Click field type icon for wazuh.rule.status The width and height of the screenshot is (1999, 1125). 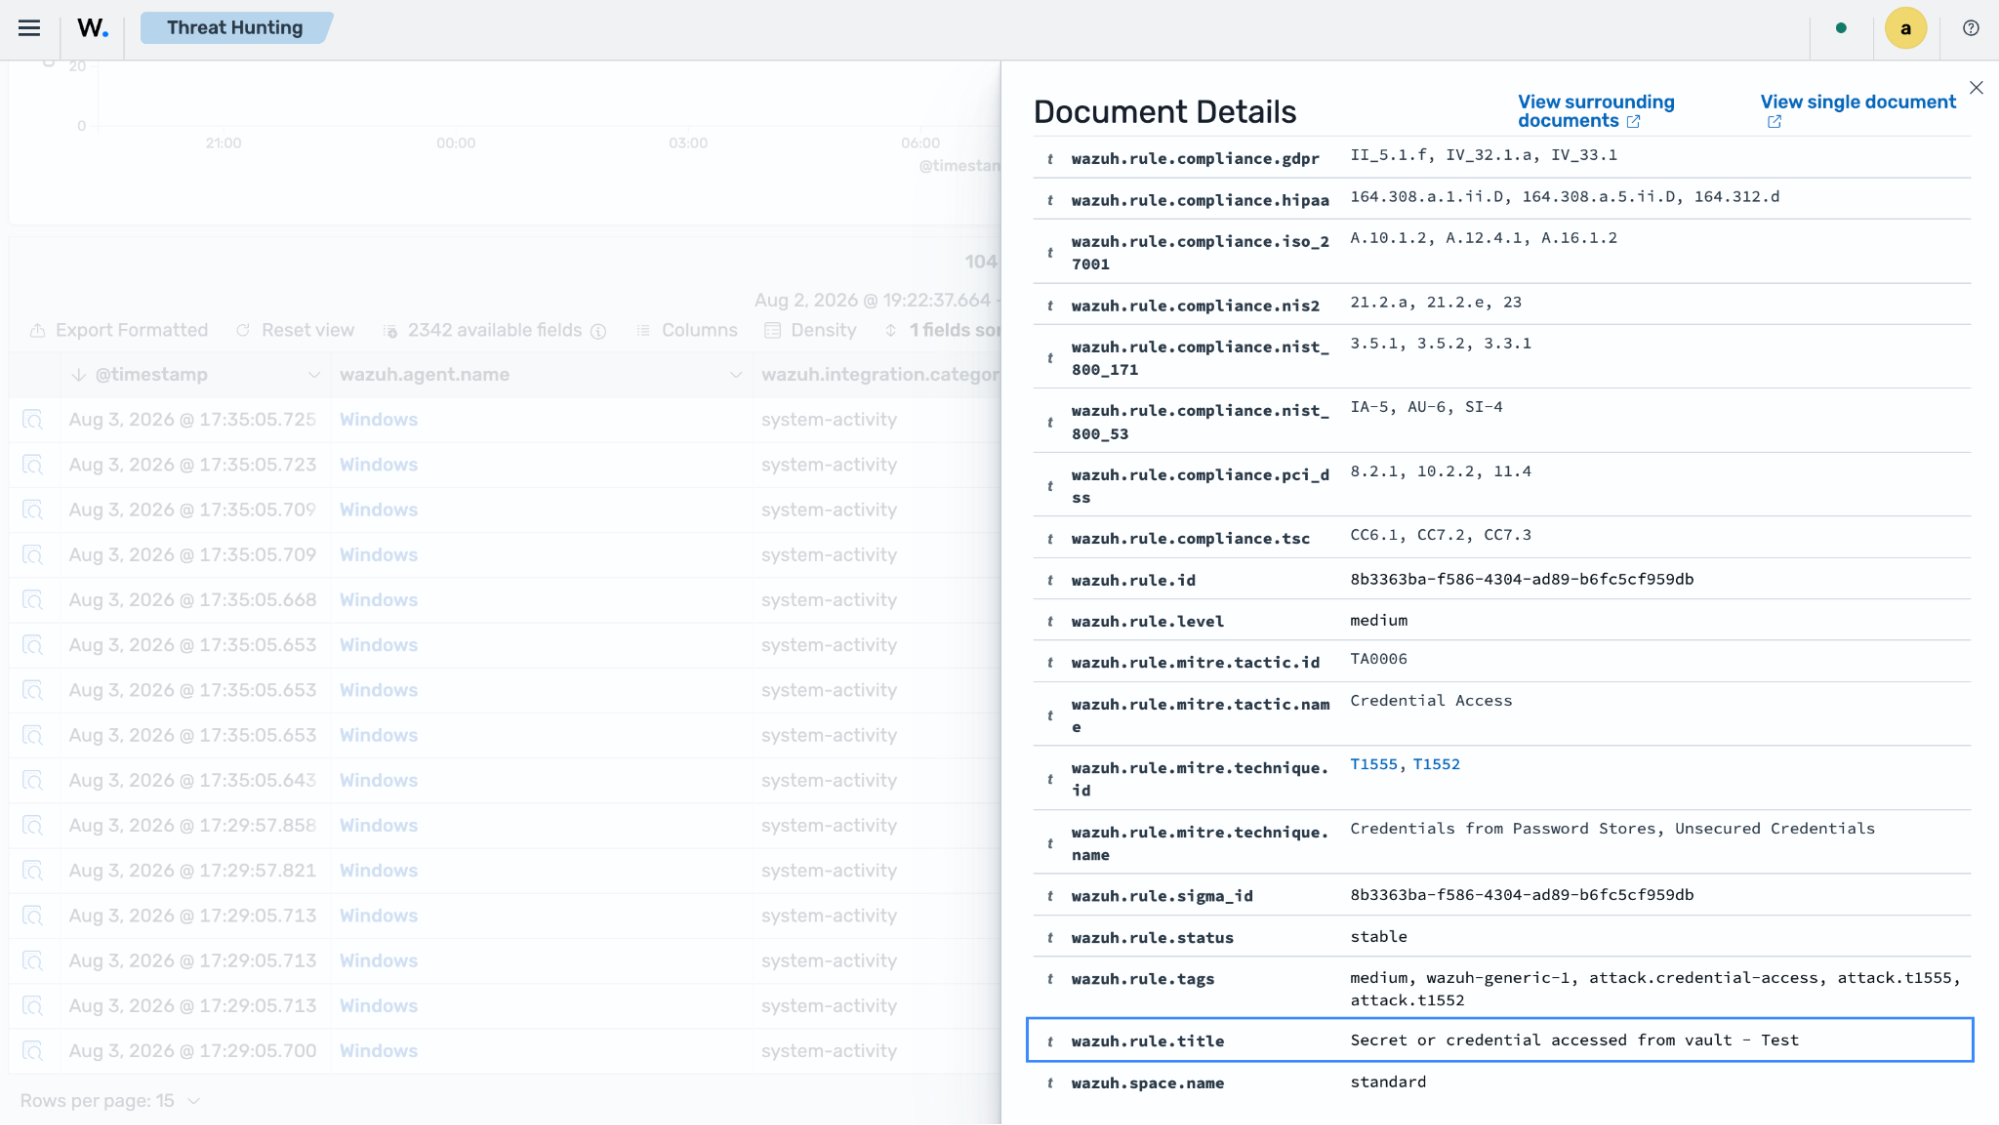(1050, 938)
